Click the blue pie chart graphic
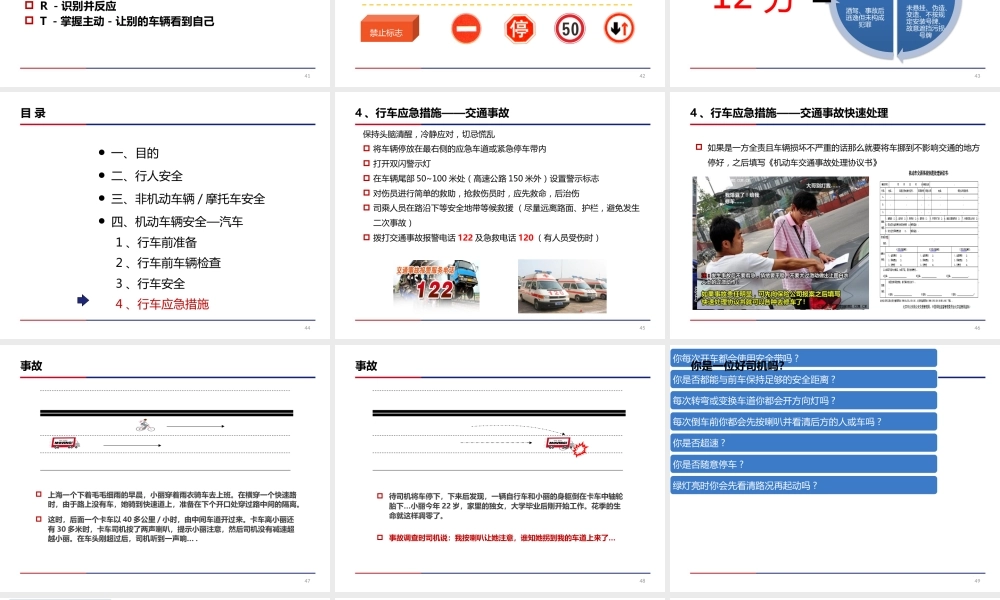The height and width of the screenshot is (600, 1000). point(896,29)
